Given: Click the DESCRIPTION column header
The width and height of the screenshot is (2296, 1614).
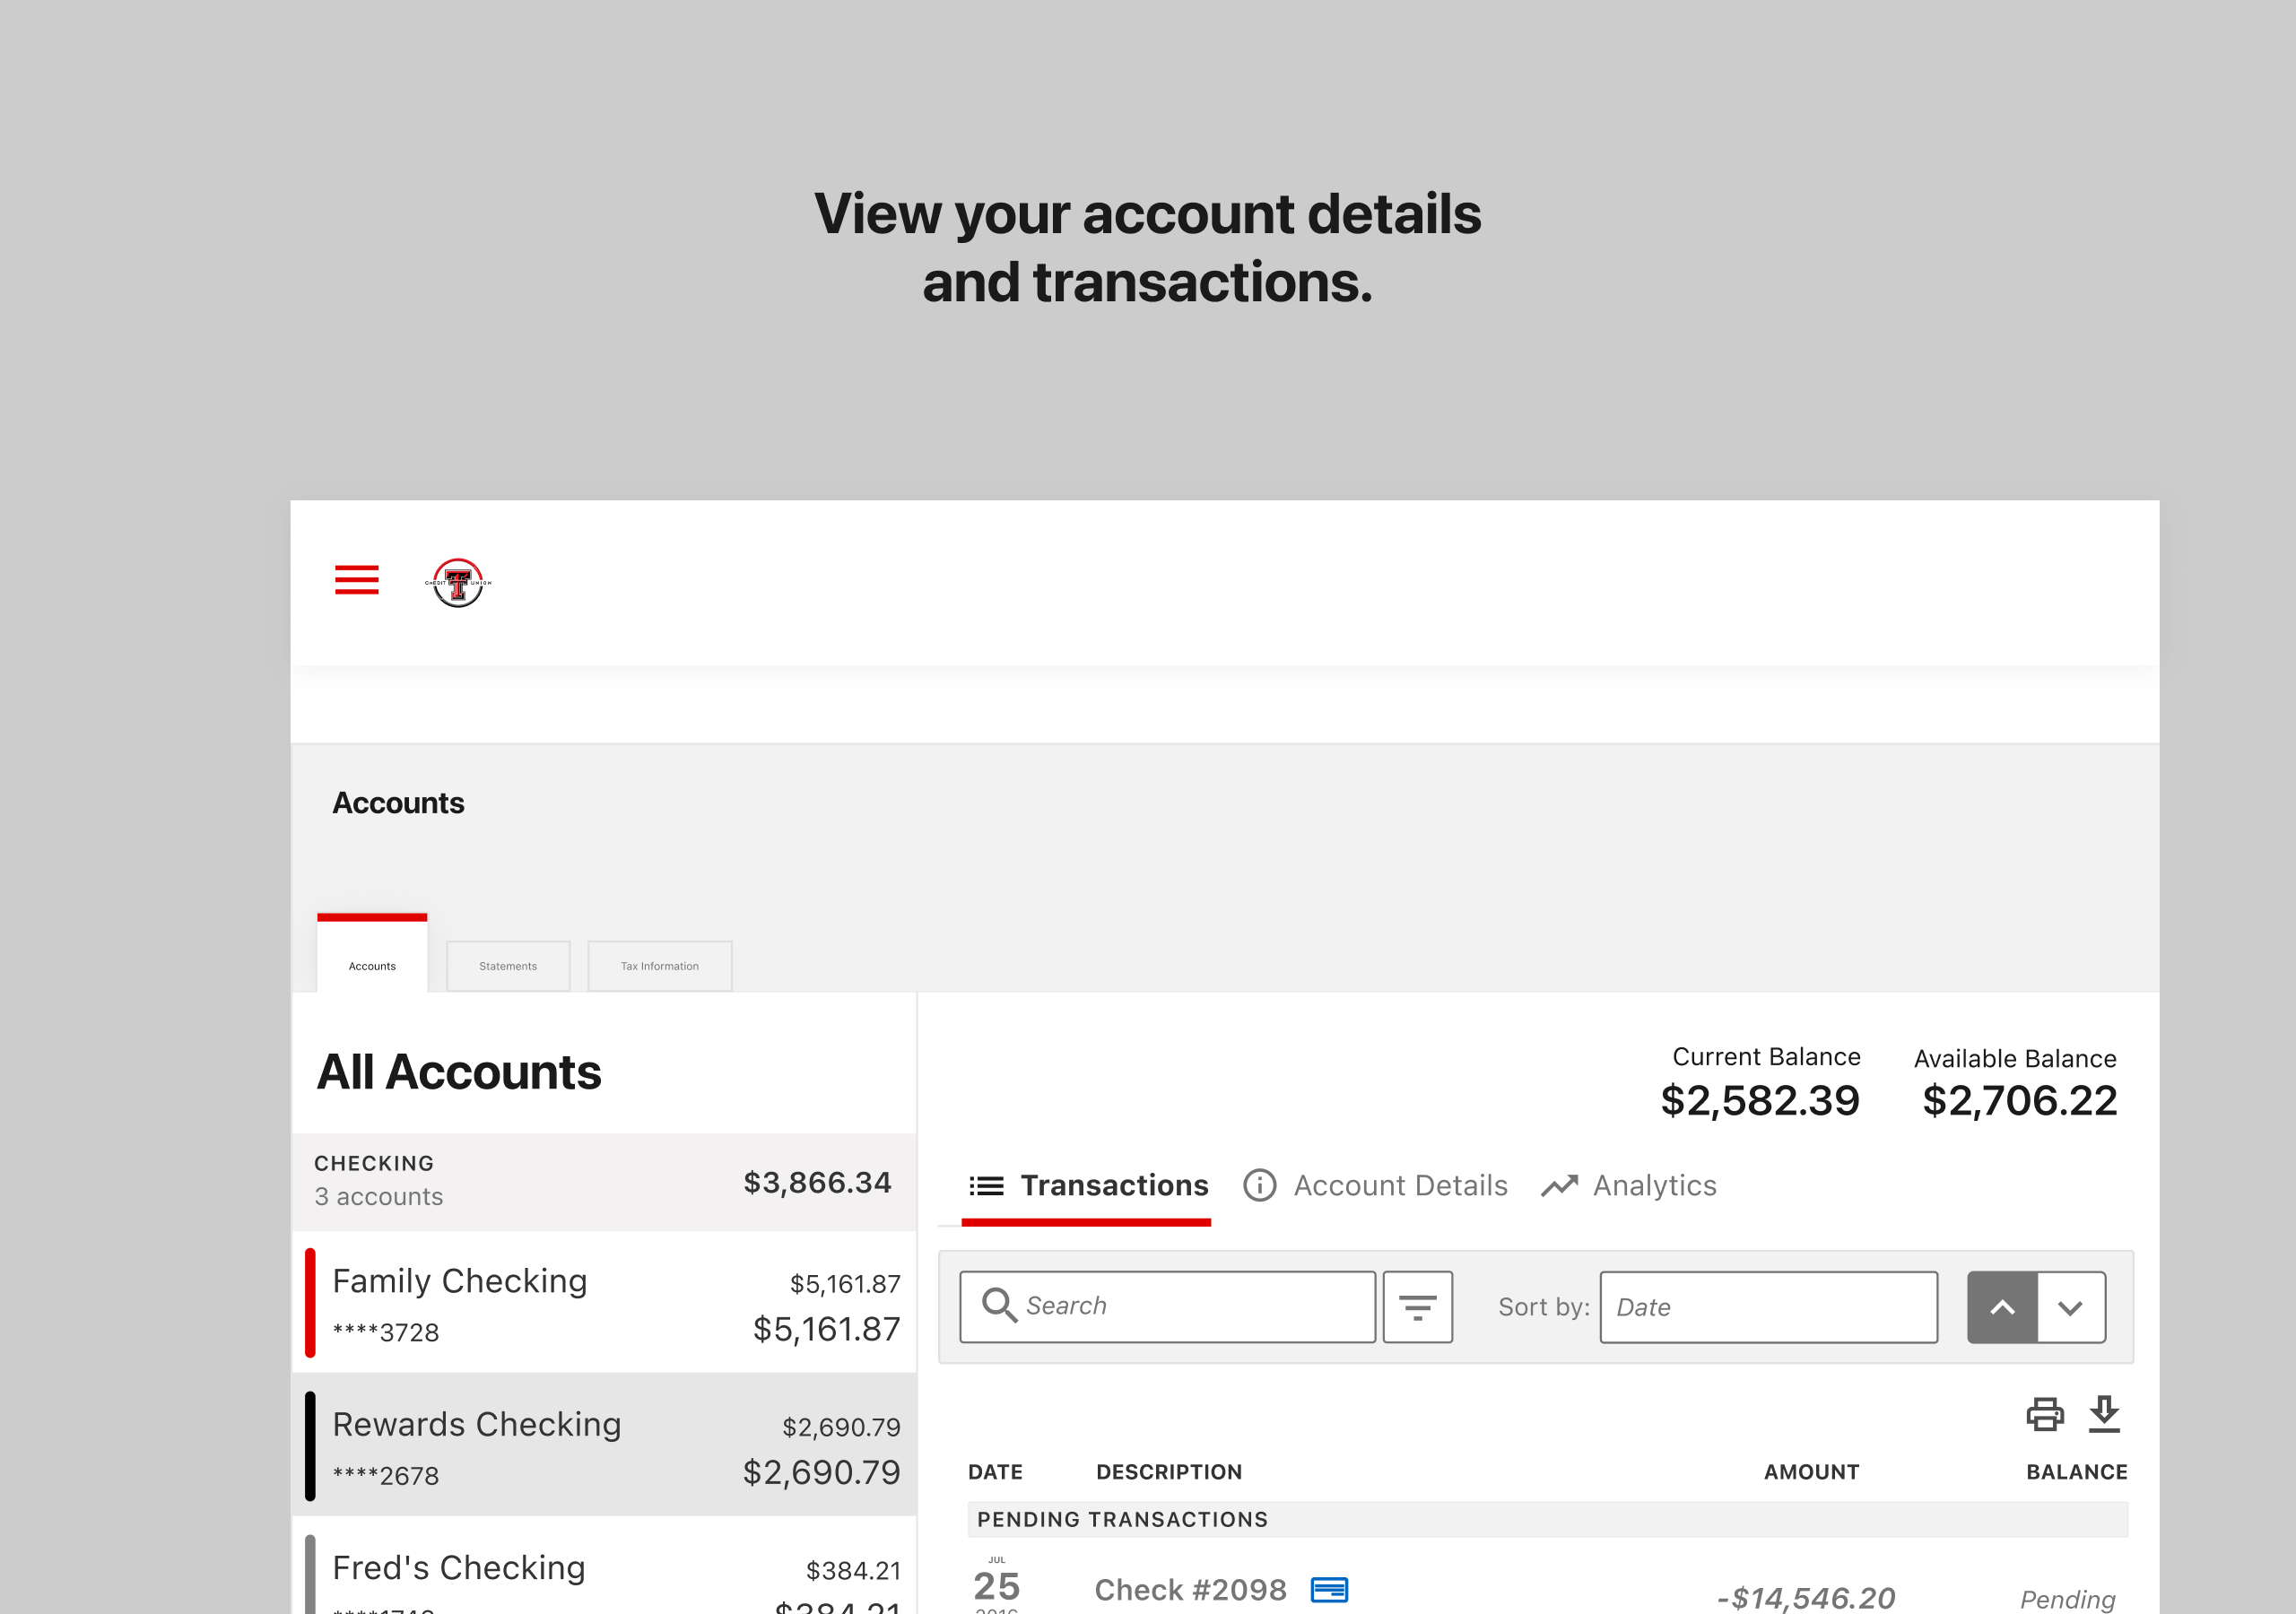Looking at the screenshot, I should tap(1169, 1472).
